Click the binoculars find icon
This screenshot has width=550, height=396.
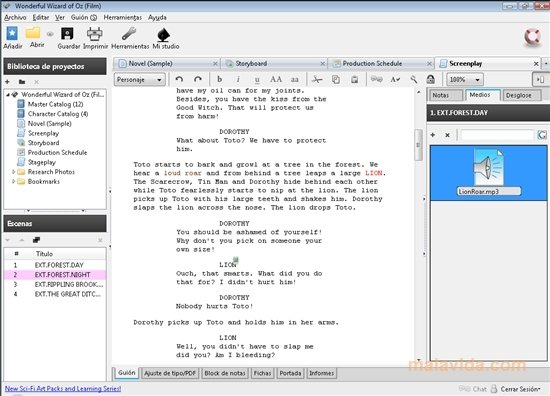click(377, 79)
